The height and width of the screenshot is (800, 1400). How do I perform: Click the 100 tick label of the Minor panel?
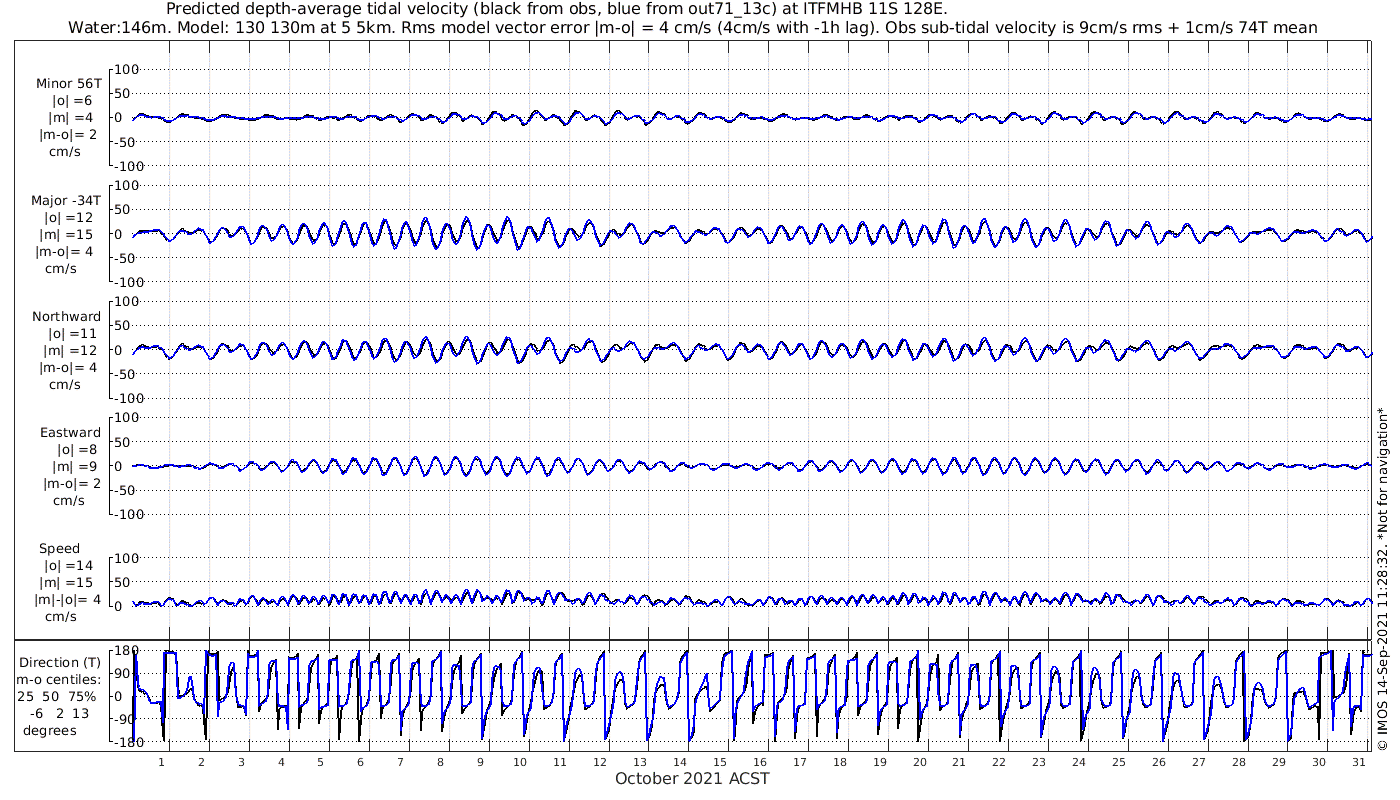tap(128, 69)
